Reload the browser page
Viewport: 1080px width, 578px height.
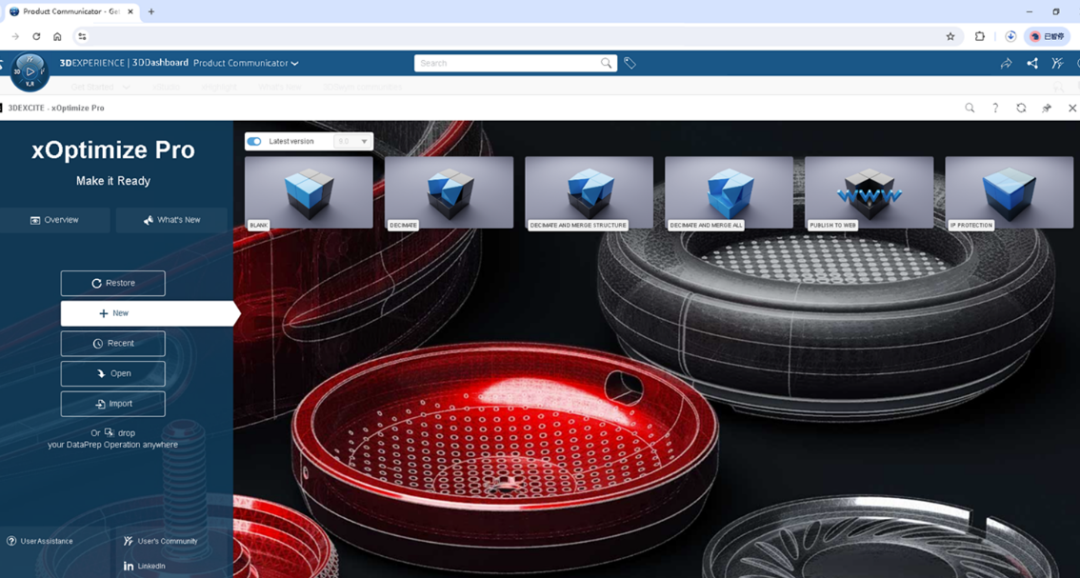tap(36, 37)
